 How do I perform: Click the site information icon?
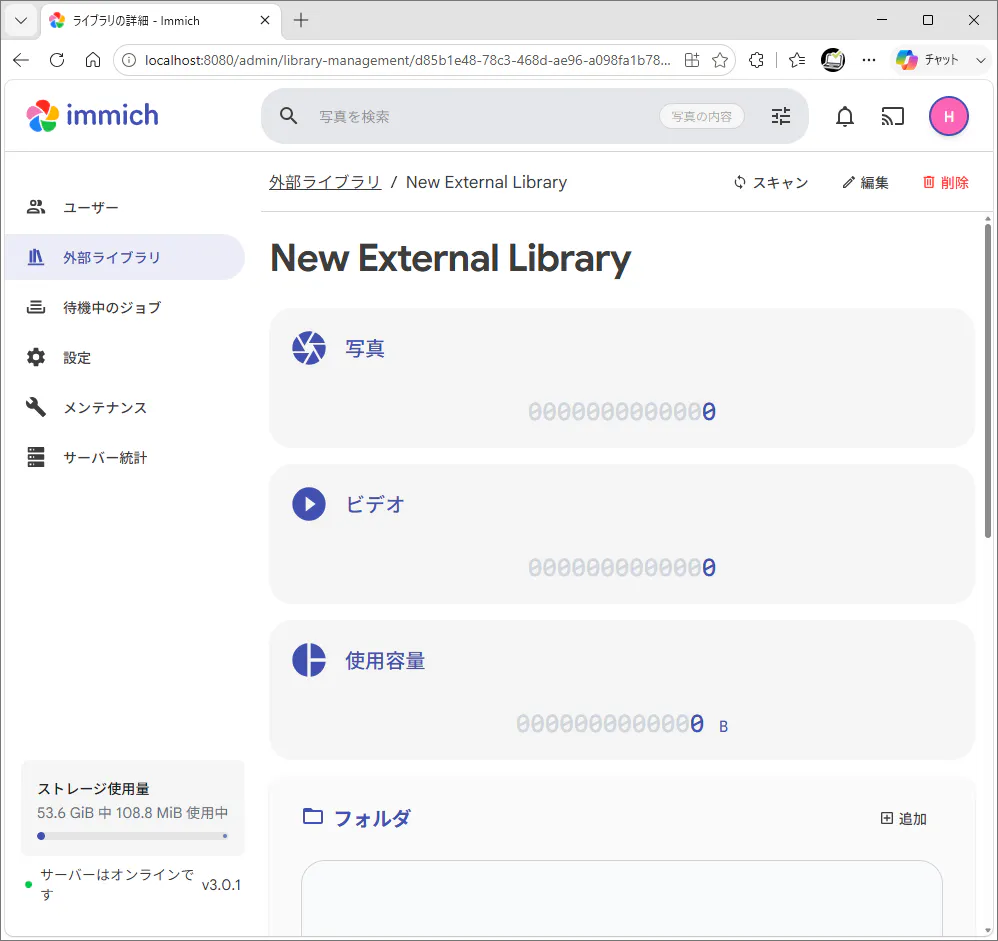click(x=129, y=60)
